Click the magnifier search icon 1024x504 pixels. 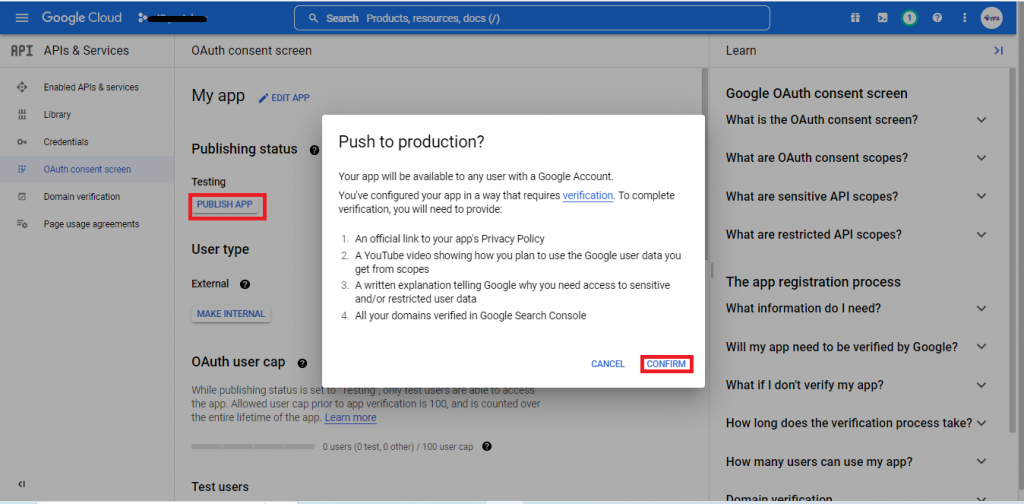(313, 18)
